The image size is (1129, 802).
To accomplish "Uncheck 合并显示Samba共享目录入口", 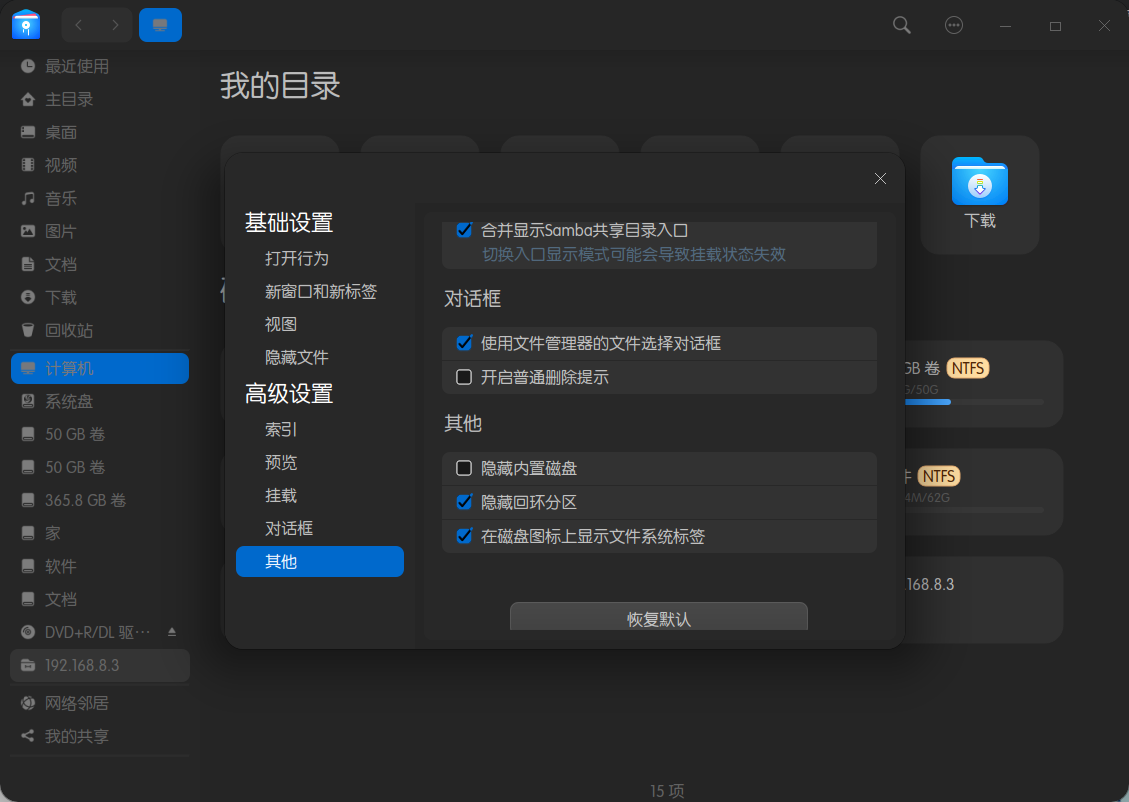I will click(x=464, y=230).
